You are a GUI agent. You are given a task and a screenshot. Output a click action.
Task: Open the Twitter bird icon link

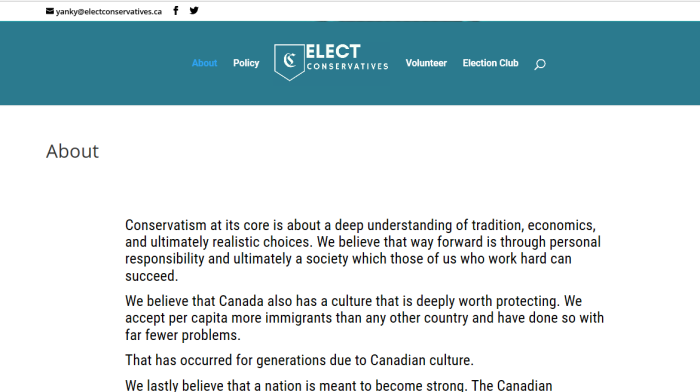coord(194,11)
